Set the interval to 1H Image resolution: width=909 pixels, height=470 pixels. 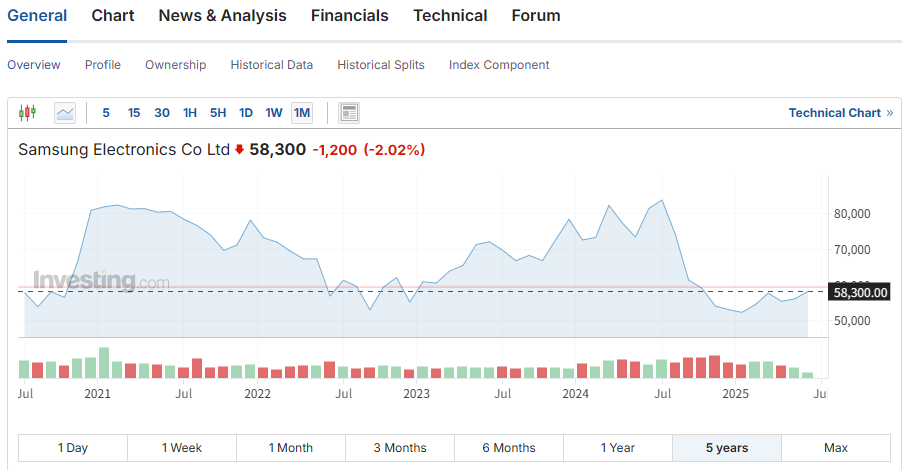[x=190, y=113]
